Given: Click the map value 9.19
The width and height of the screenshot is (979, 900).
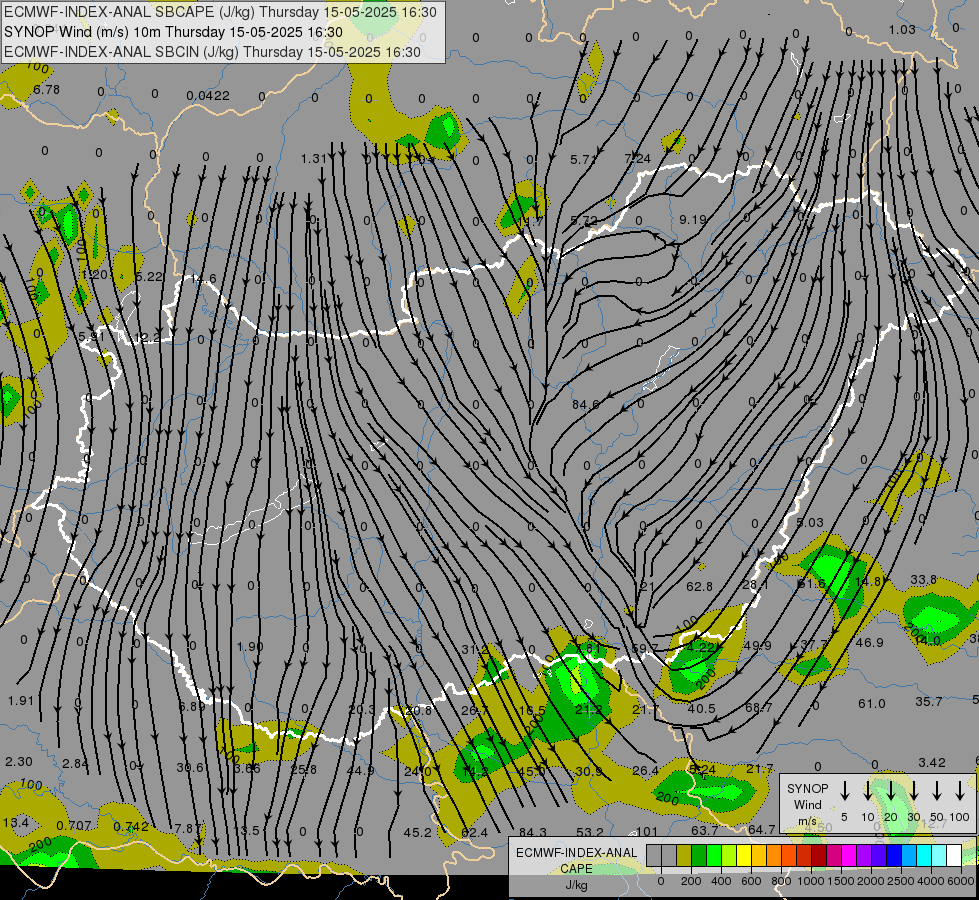Looking at the screenshot, I should tap(693, 219).
